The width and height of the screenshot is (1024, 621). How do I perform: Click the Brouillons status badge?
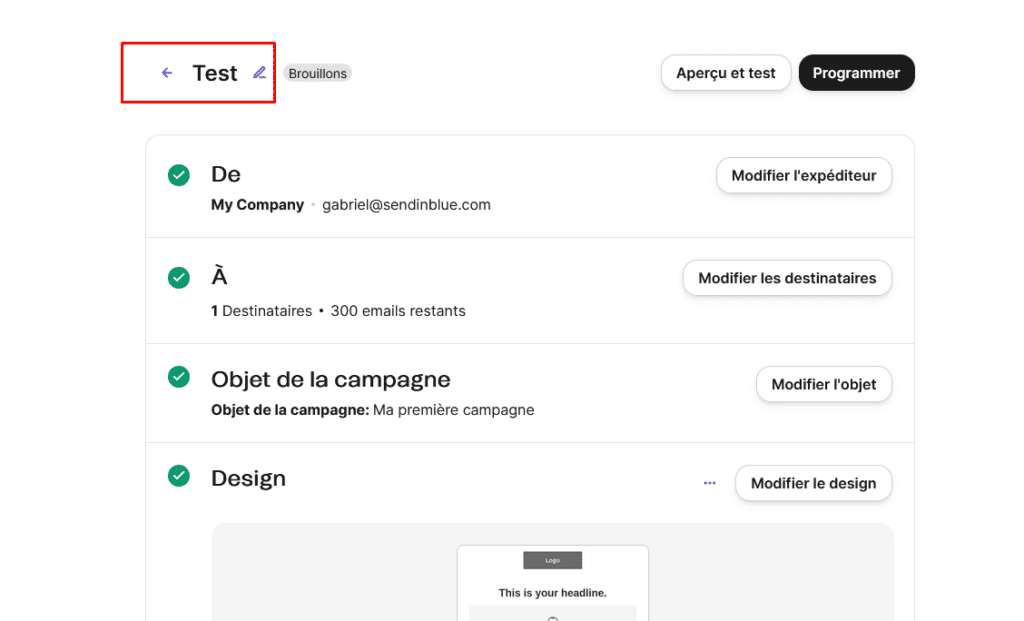pyautogui.click(x=317, y=73)
